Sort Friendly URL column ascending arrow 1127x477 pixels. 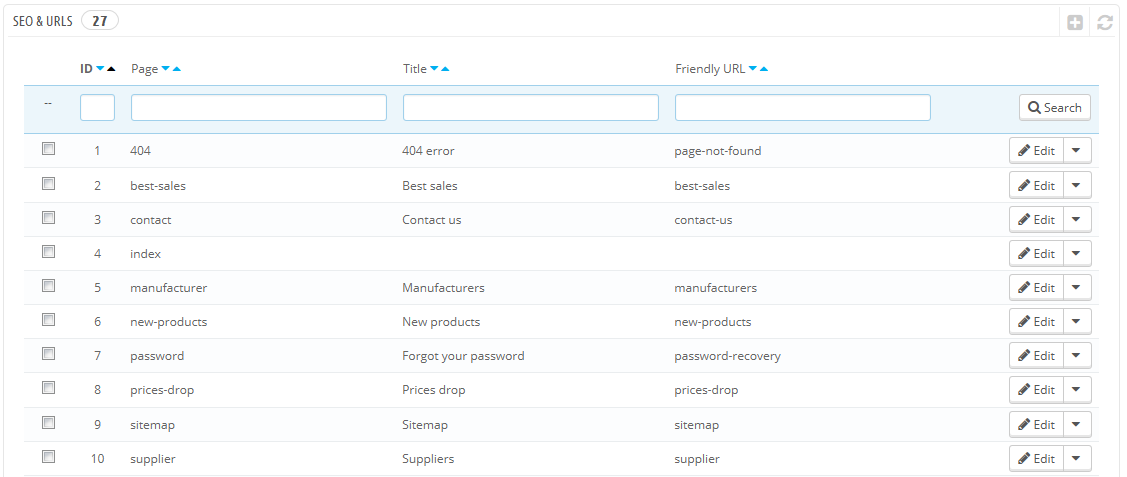[763, 69]
